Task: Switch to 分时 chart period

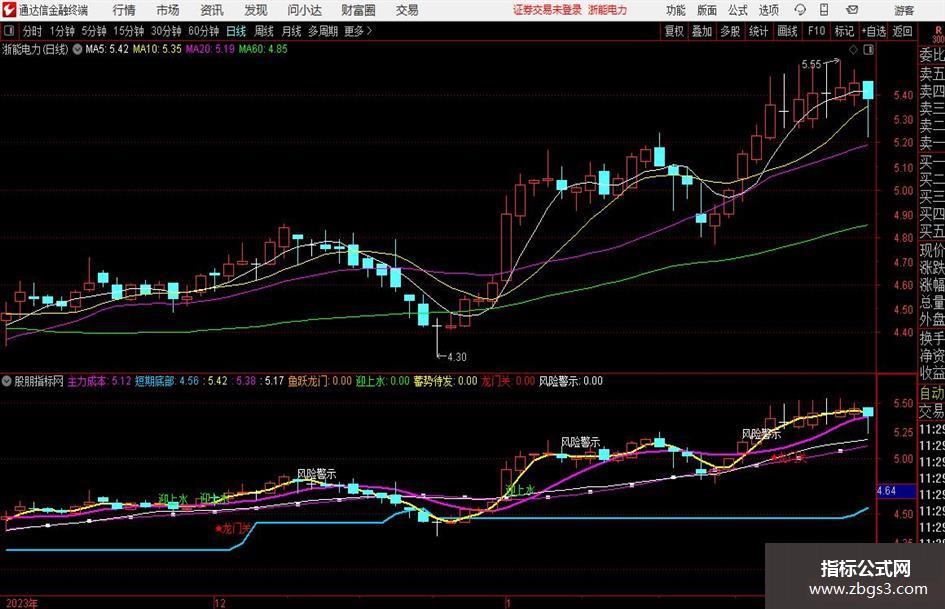Action: pos(32,31)
